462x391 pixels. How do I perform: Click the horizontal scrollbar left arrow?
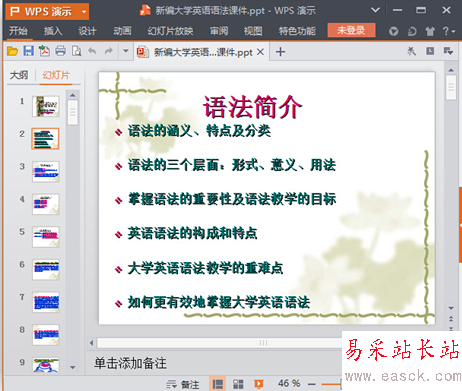point(92,343)
